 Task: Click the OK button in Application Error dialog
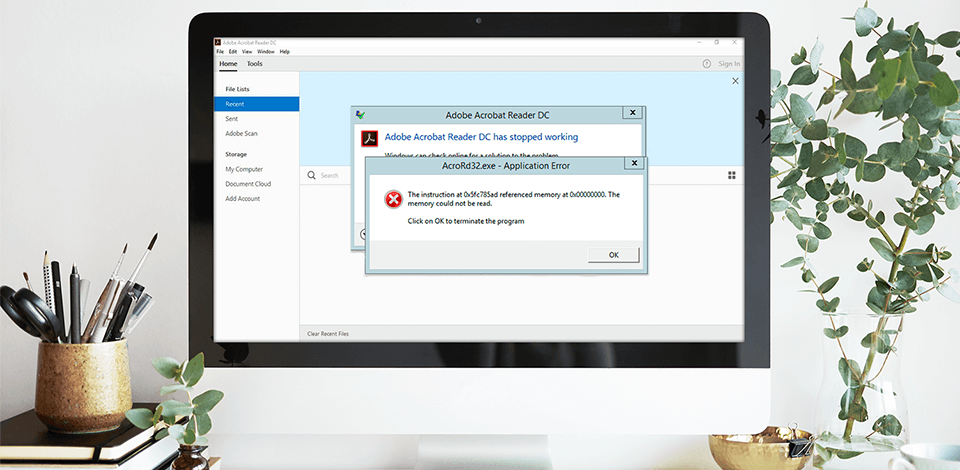(x=613, y=255)
